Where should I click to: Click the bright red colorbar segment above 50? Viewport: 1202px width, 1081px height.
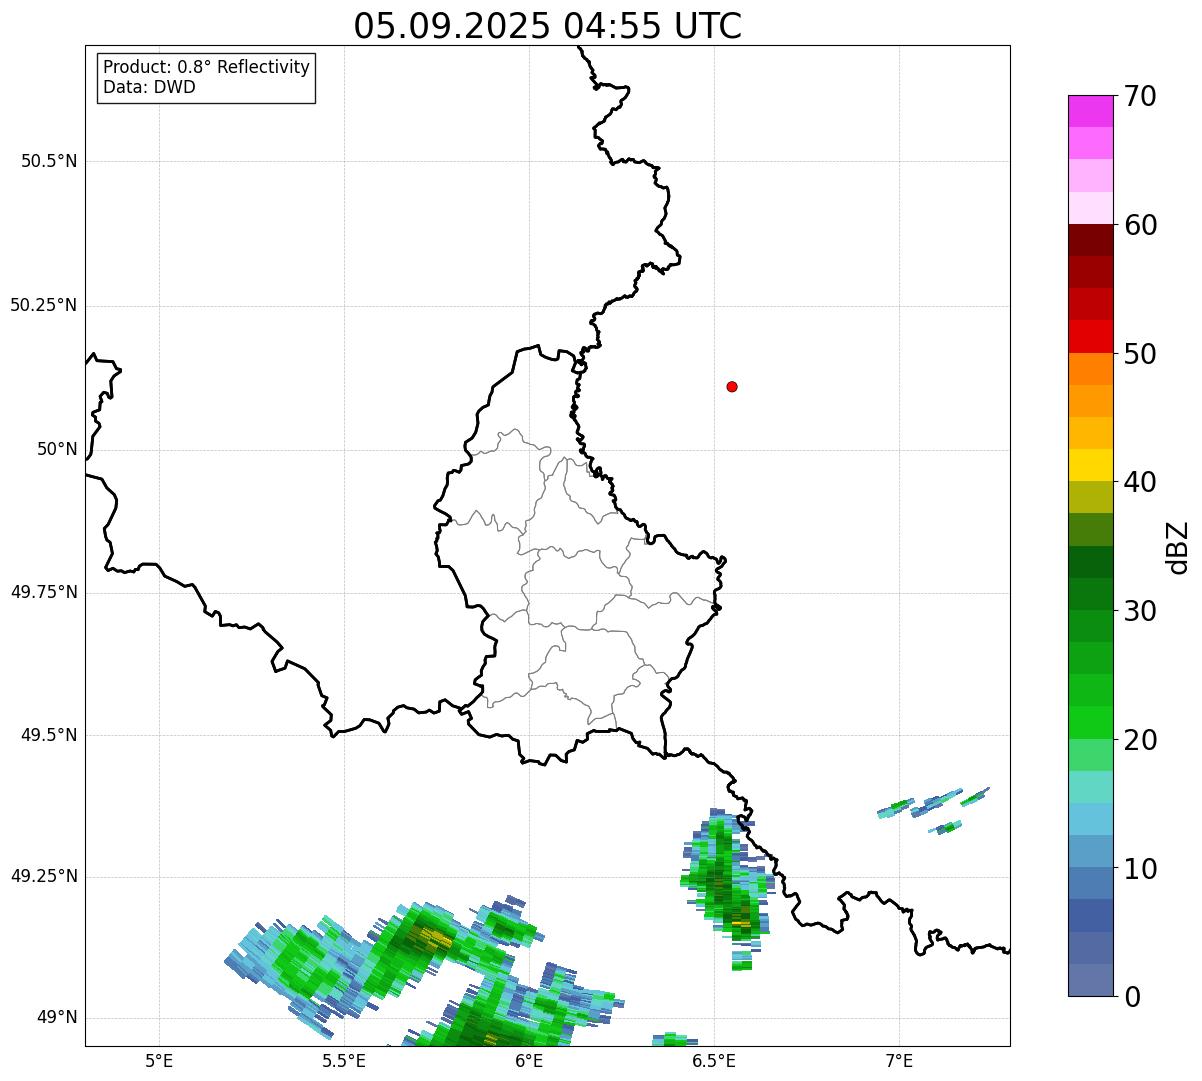click(1091, 337)
